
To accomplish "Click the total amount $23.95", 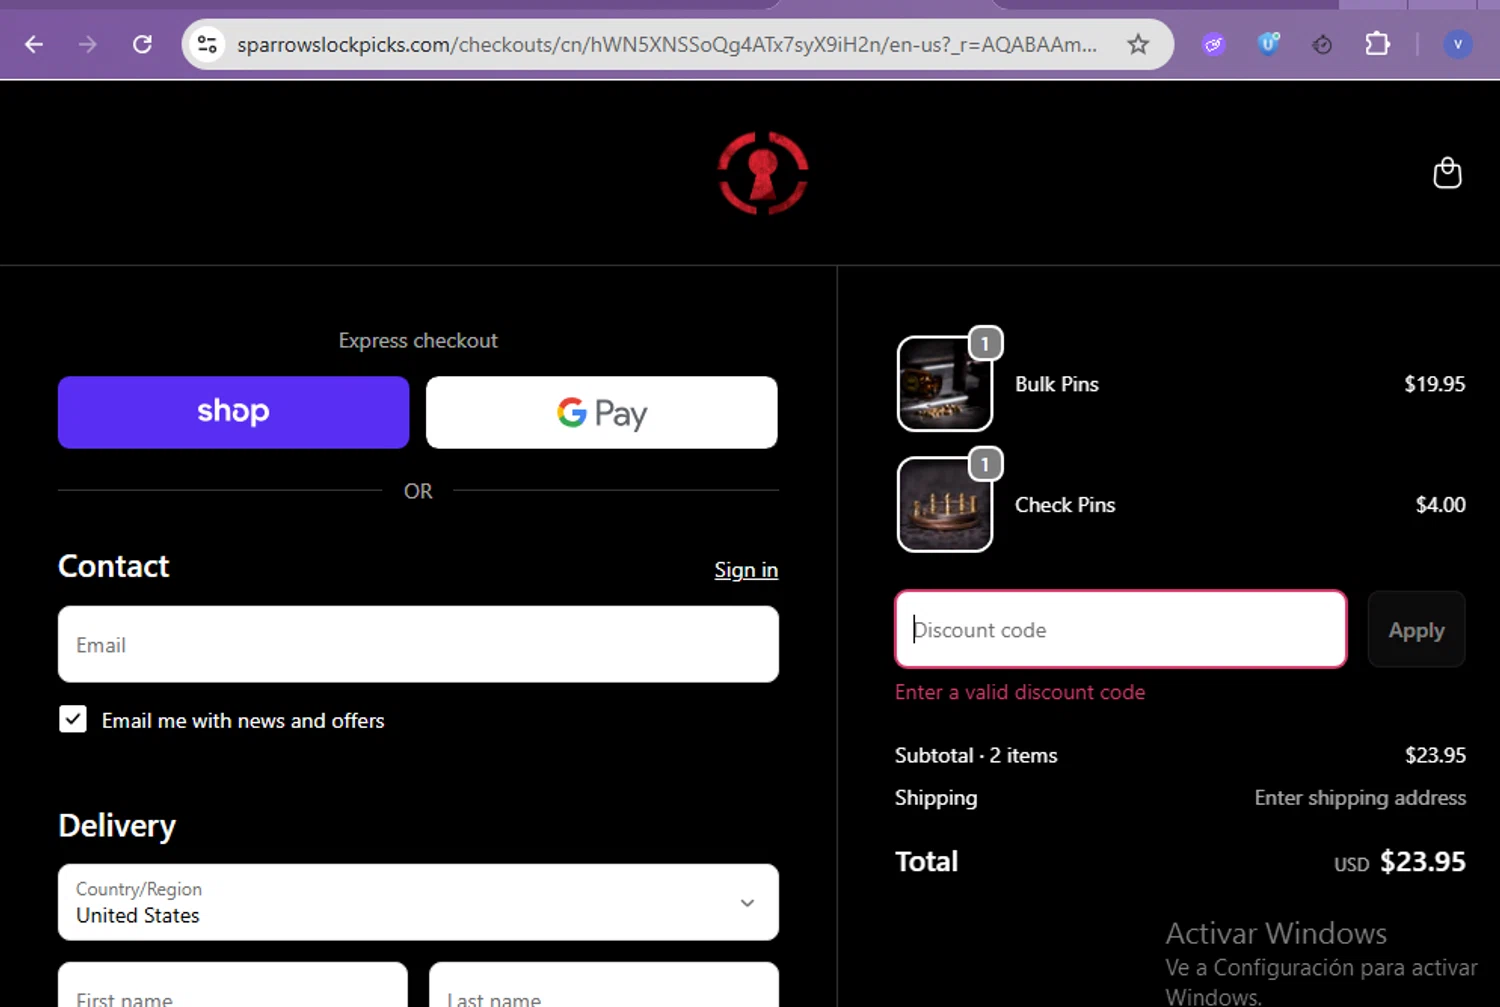I will click(x=1422, y=861).
